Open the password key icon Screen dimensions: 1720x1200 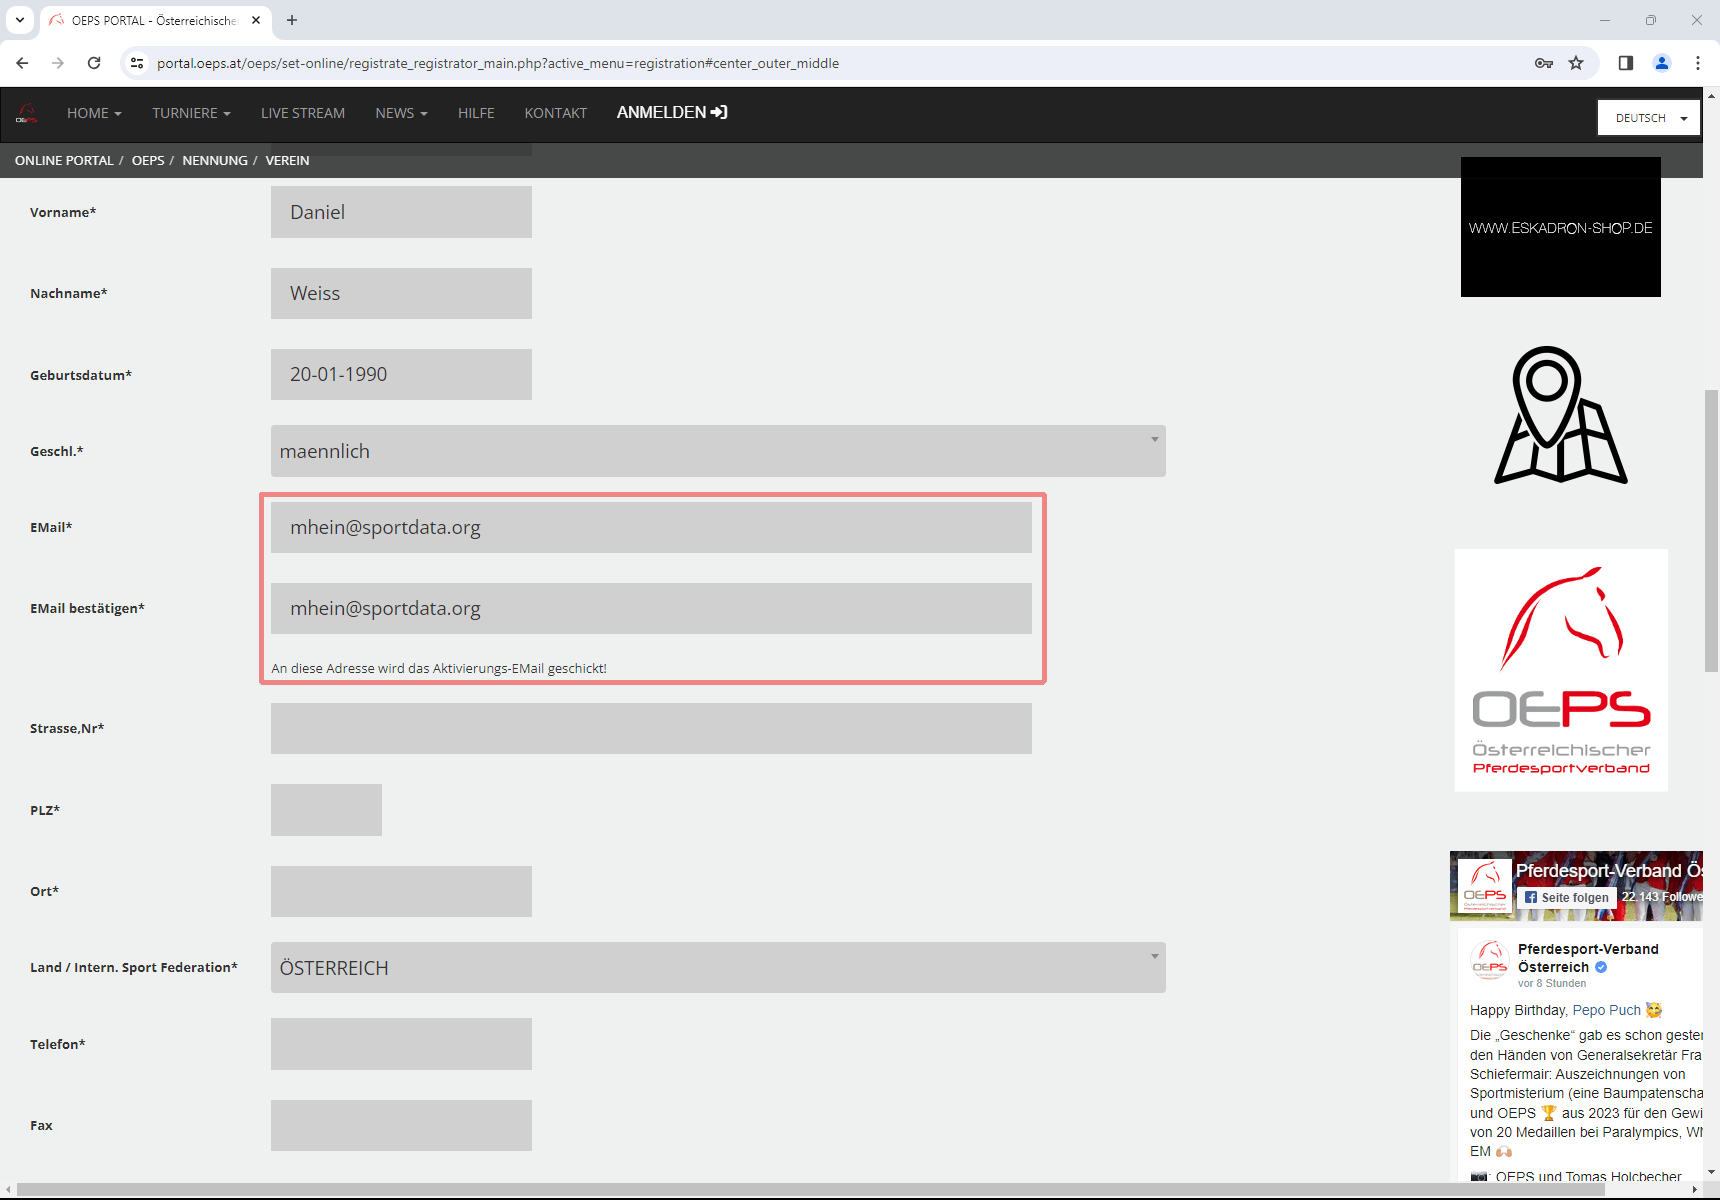click(1544, 63)
